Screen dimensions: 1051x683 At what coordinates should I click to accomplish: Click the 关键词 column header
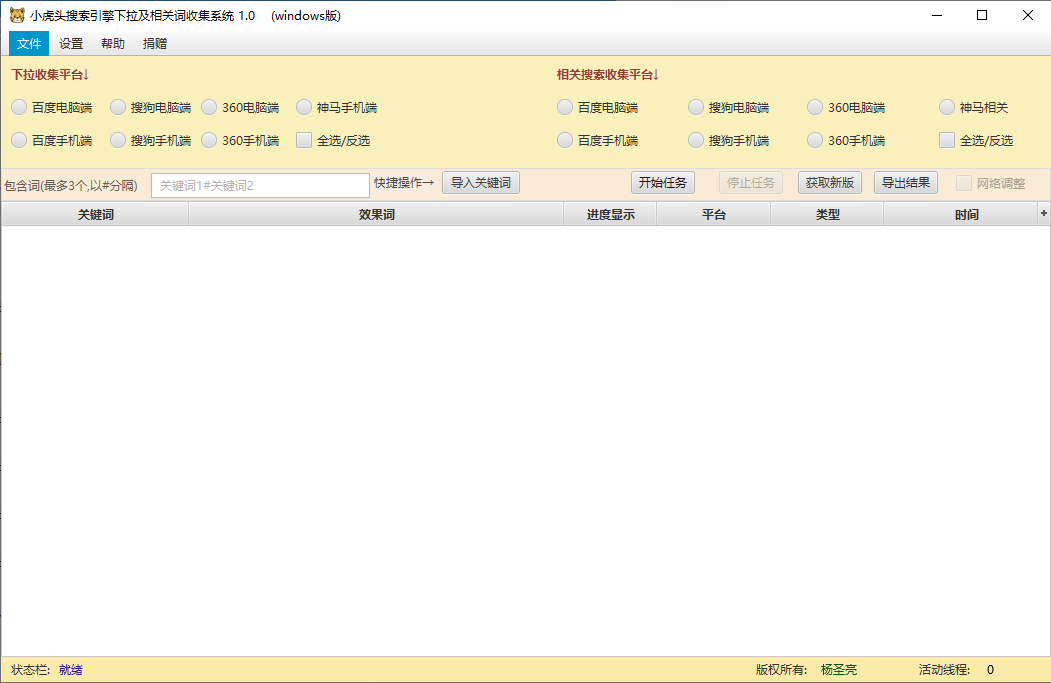[95, 214]
